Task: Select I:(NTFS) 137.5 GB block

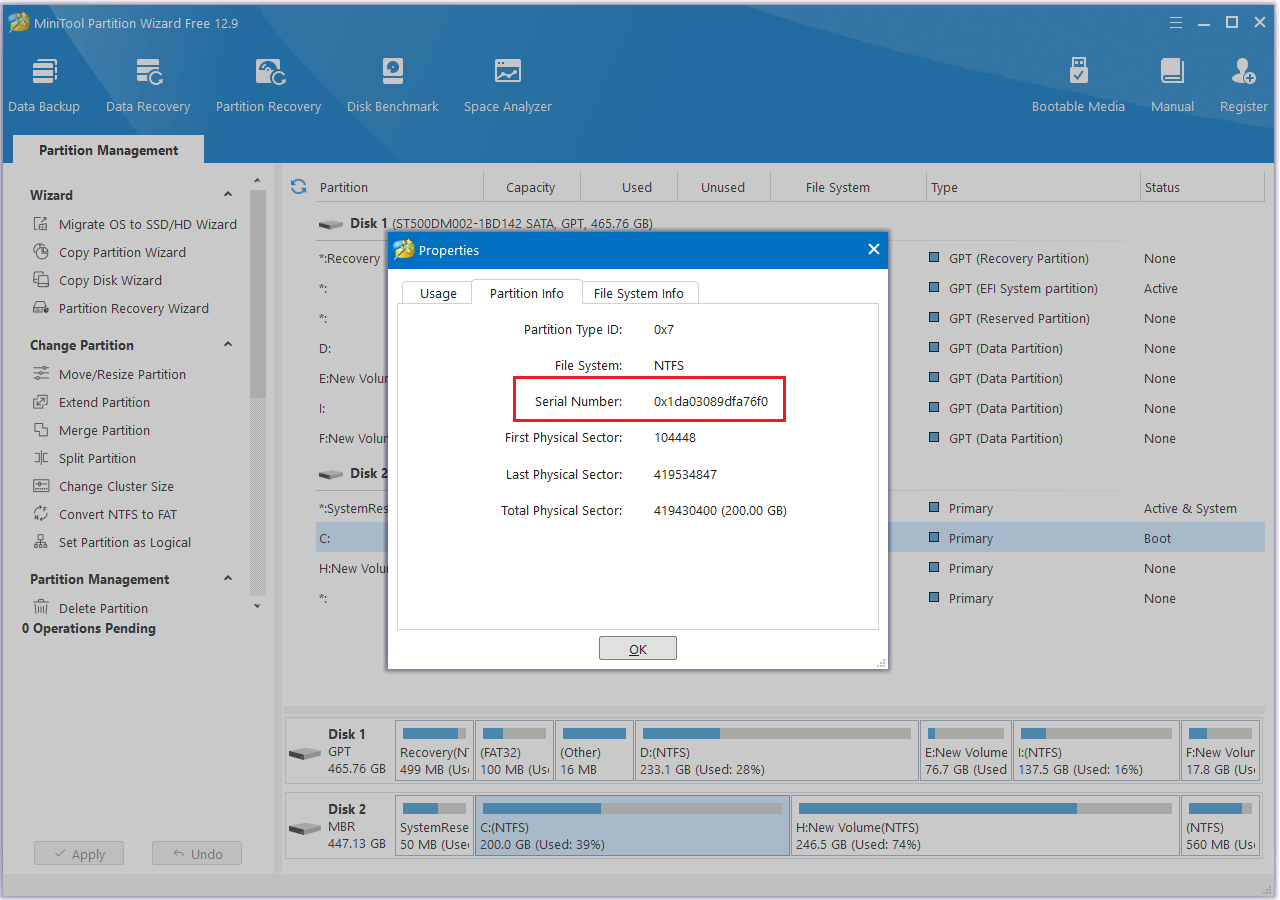Action: tap(1096, 750)
